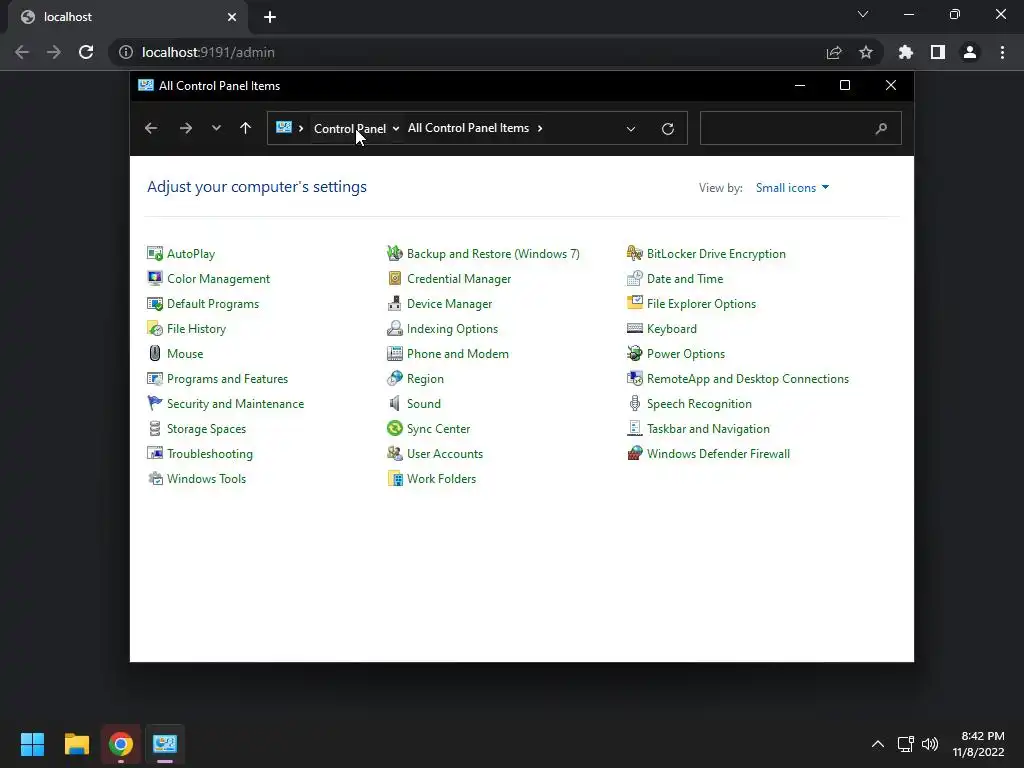Click the BitLocker Drive Encryption icon
The height and width of the screenshot is (768, 1024).
pyautogui.click(x=635, y=253)
